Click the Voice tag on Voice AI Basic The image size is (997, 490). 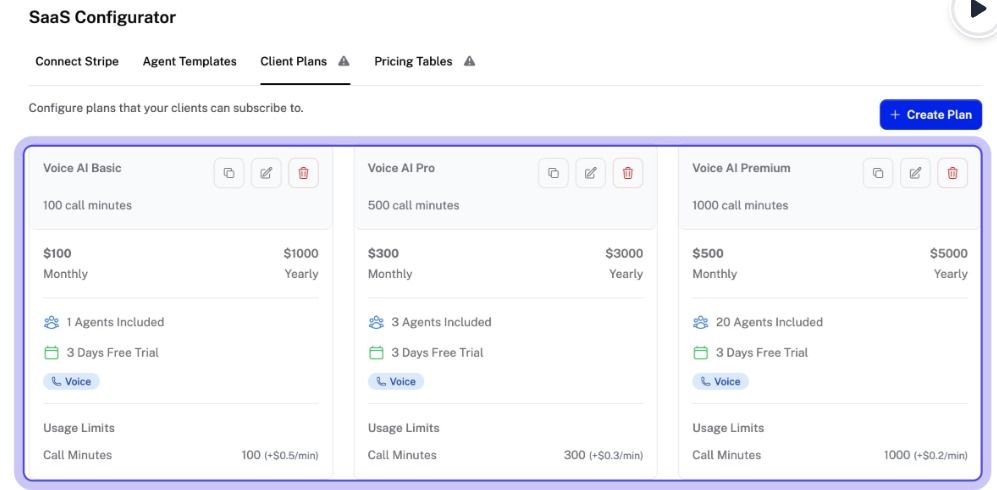click(72, 381)
